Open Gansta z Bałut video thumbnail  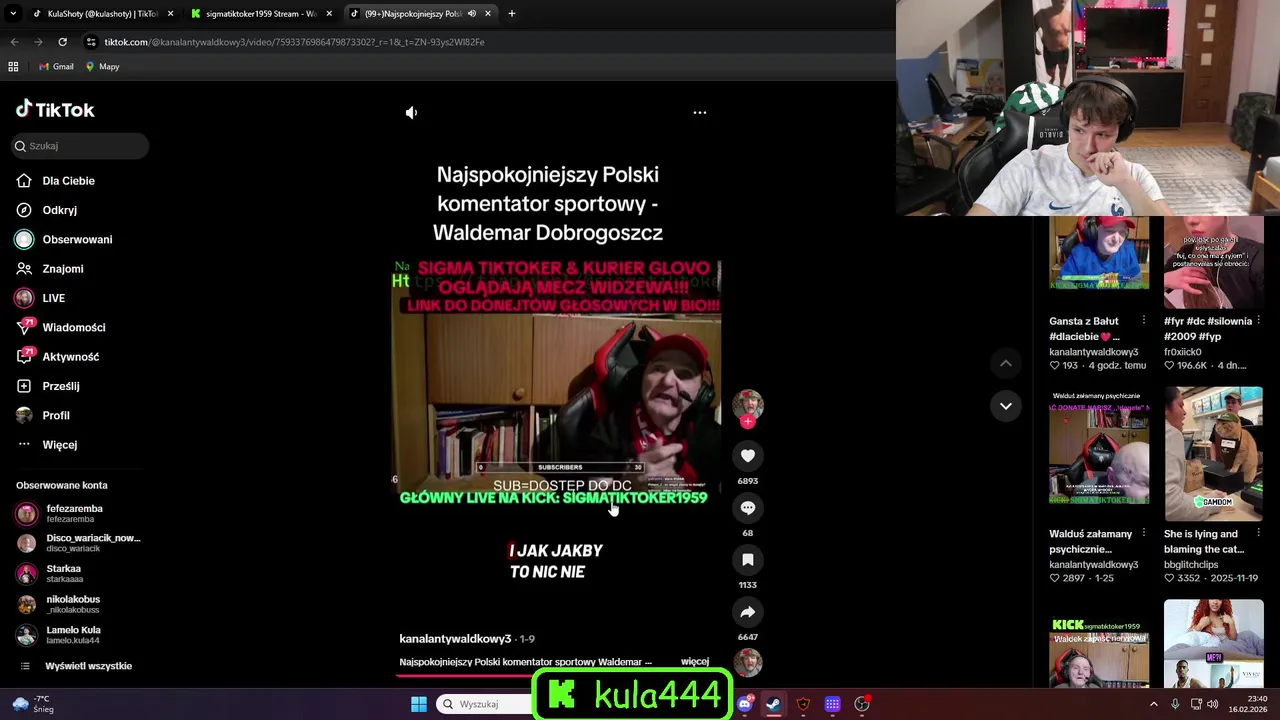point(1099,253)
